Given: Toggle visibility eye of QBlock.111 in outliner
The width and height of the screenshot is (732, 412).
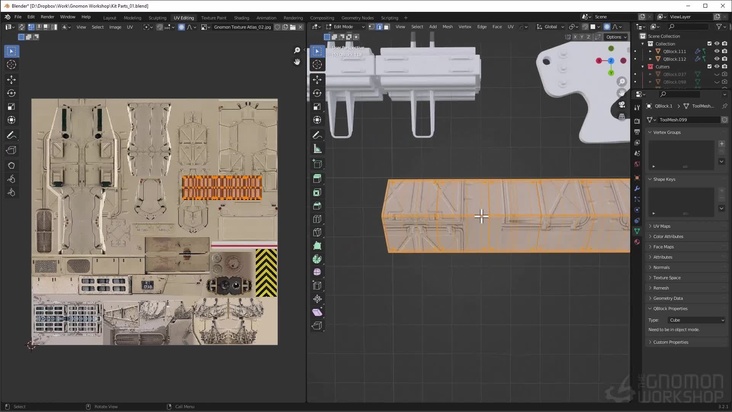Looking at the screenshot, I should (717, 51).
